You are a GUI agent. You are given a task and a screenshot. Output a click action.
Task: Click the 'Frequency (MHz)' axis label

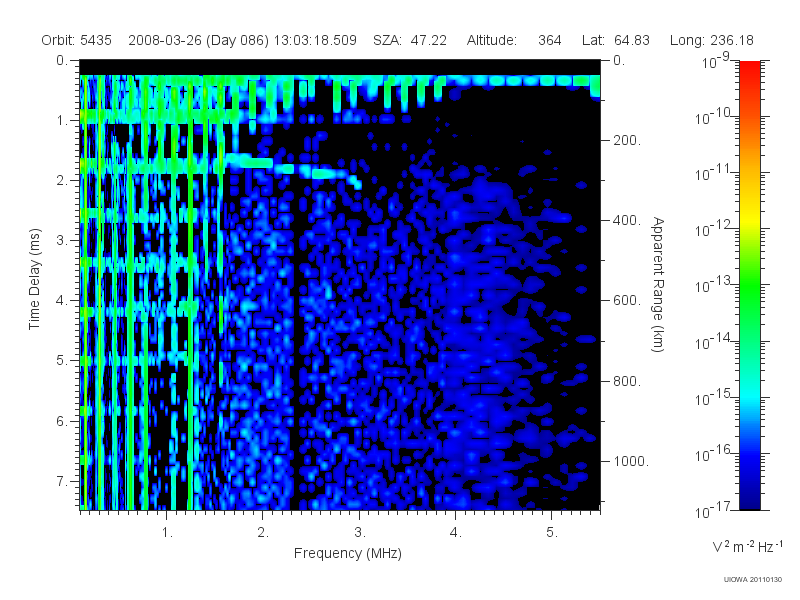tap(348, 553)
